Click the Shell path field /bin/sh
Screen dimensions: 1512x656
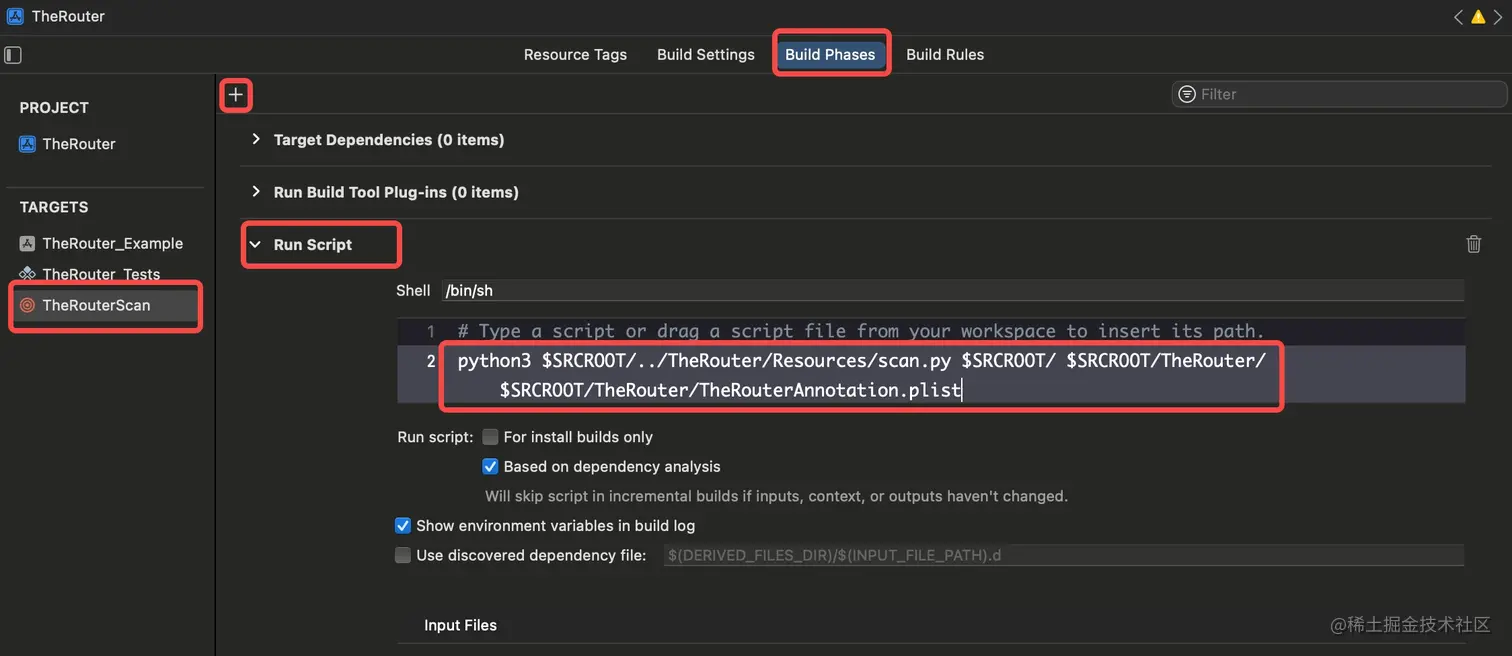pos(952,290)
